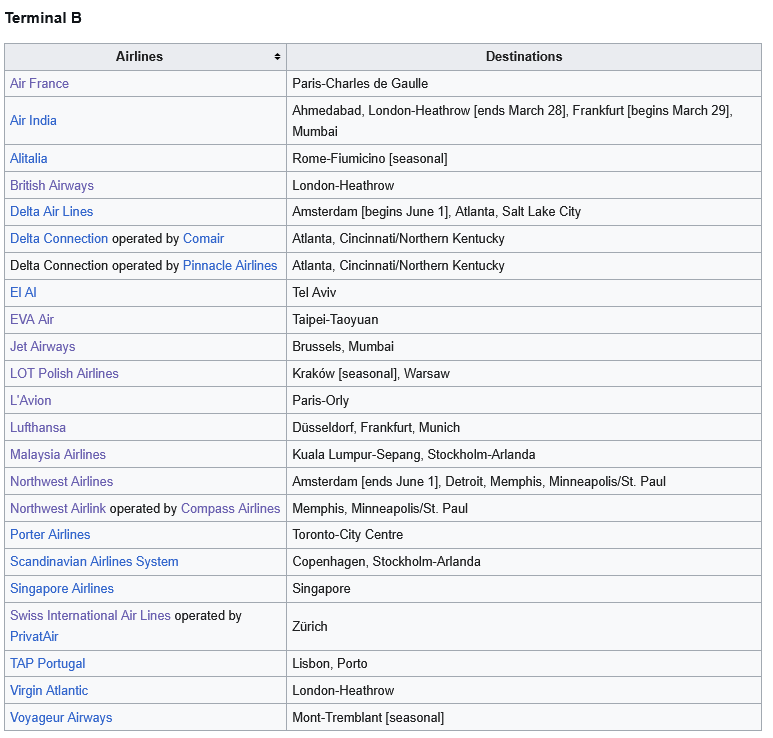Visit the EVA Air page
Screen dimensions: 773x738
point(32,320)
